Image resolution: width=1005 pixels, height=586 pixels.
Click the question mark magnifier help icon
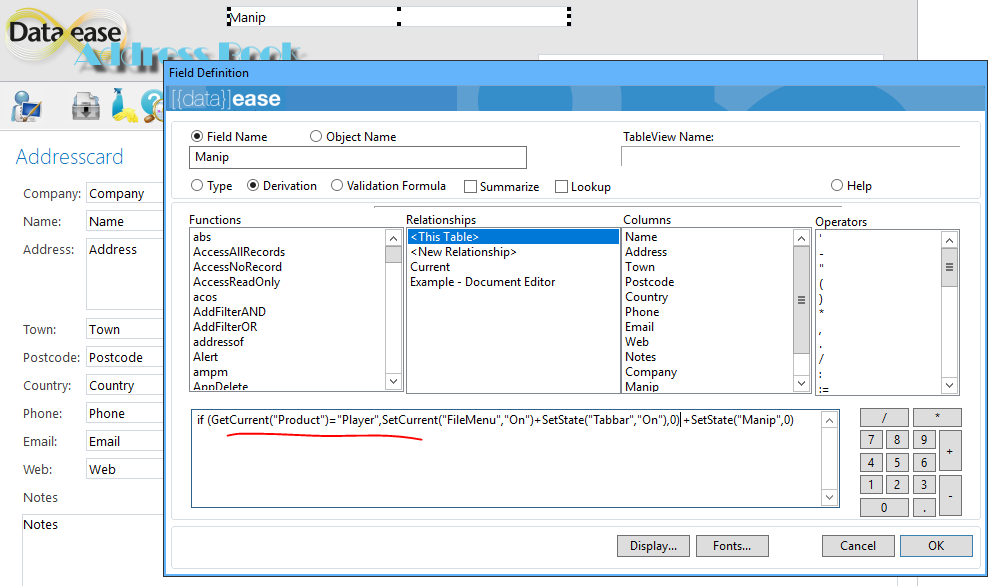[x=154, y=106]
